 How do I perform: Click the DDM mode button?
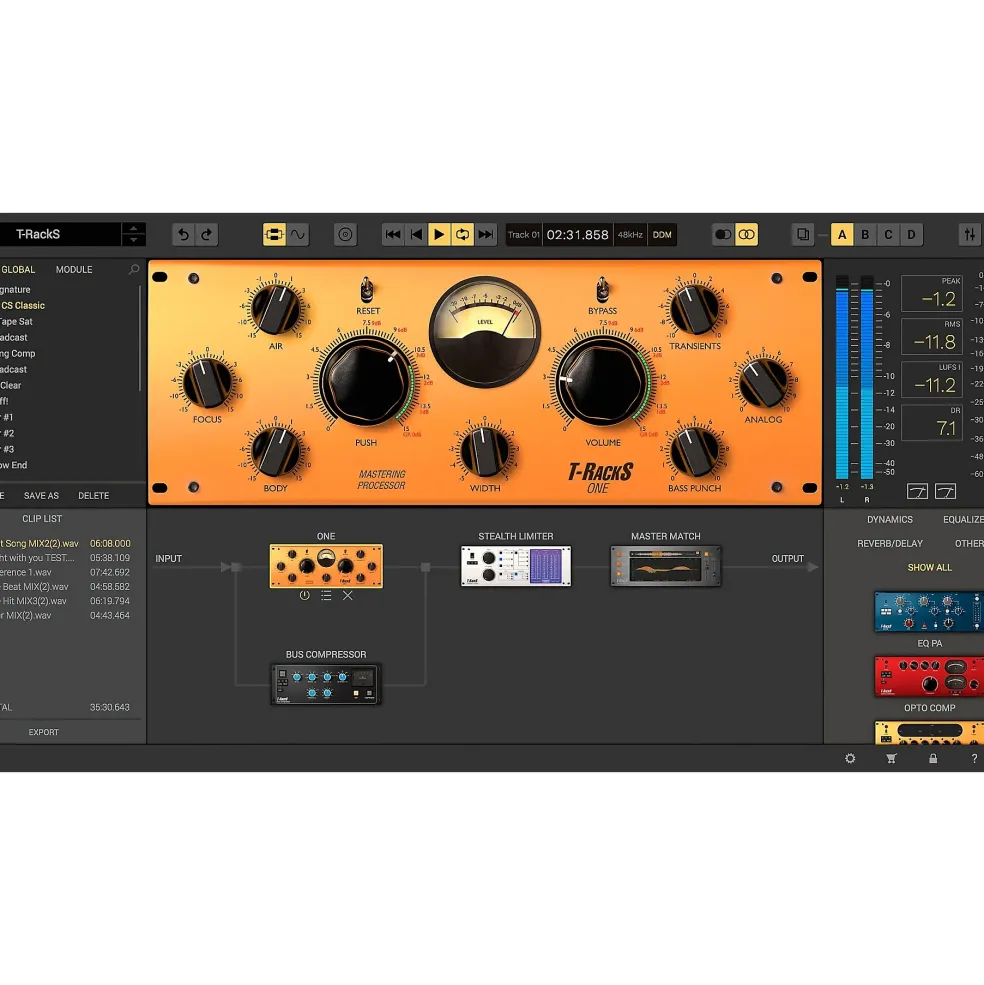point(662,235)
